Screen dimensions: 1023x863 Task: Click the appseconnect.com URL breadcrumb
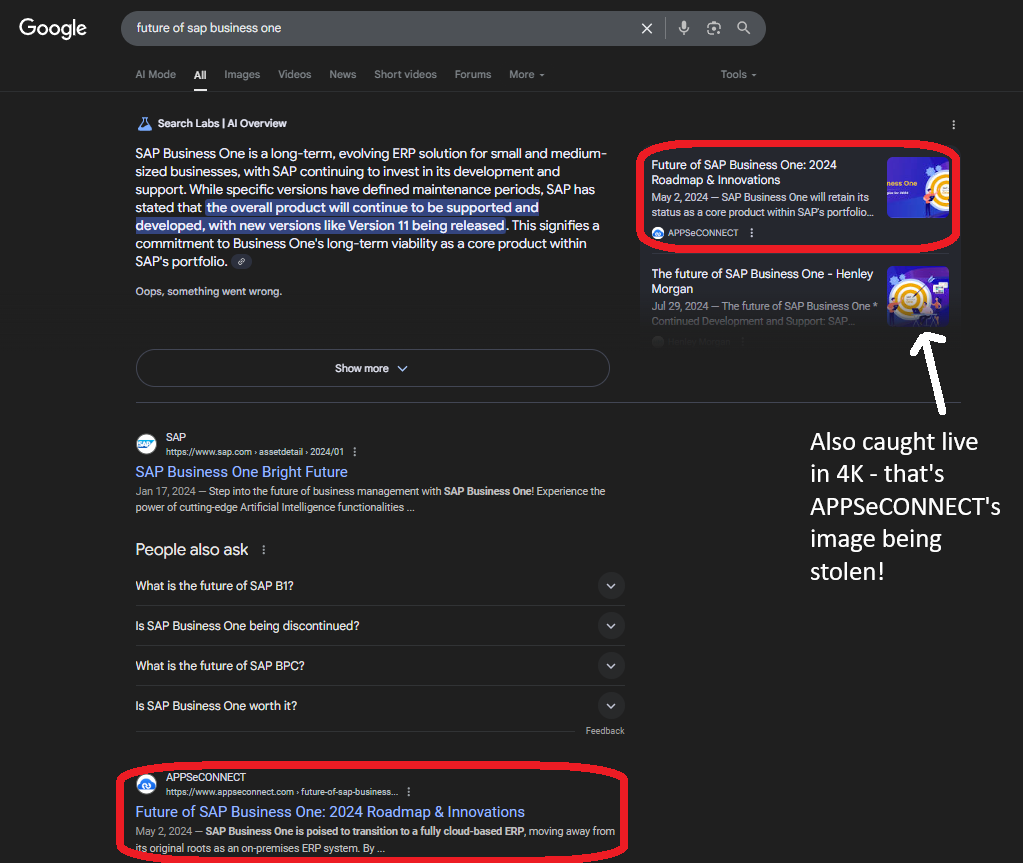(282, 792)
